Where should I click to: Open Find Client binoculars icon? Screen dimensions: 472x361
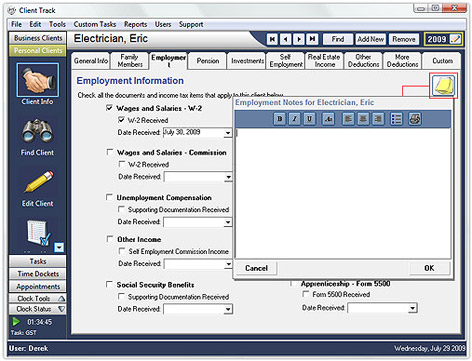37,130
